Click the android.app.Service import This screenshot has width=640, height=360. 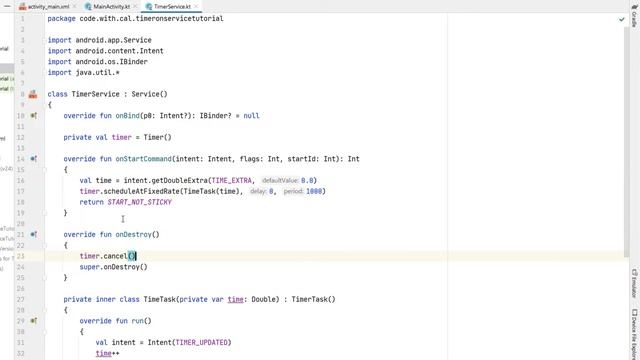tap(113, 40)
